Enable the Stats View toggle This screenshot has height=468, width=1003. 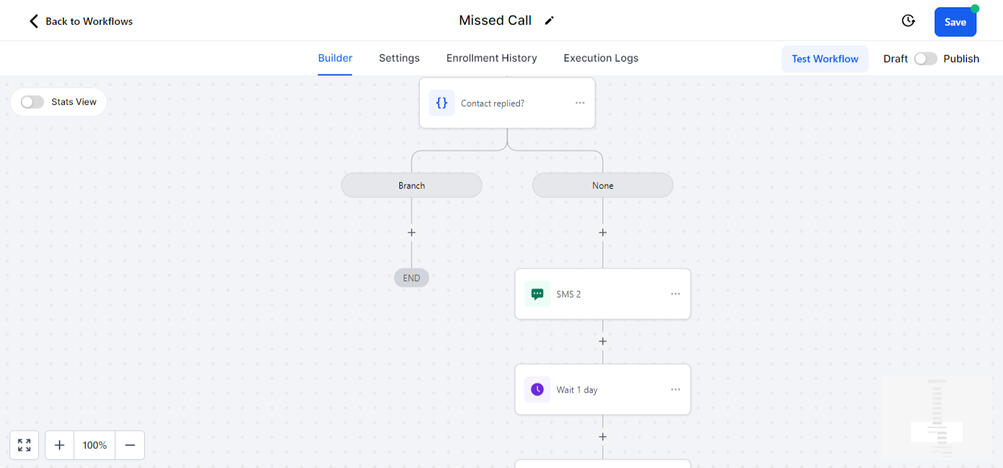coord(32,102)
